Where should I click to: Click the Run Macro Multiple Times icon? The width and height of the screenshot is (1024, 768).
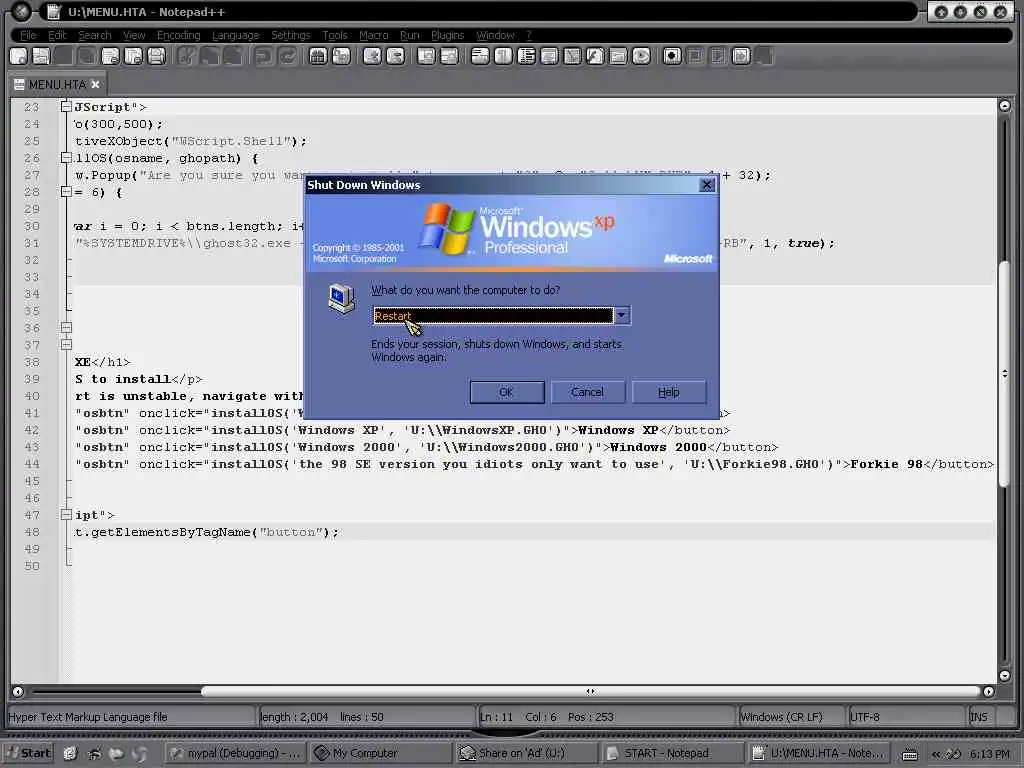tap(741, 56)
